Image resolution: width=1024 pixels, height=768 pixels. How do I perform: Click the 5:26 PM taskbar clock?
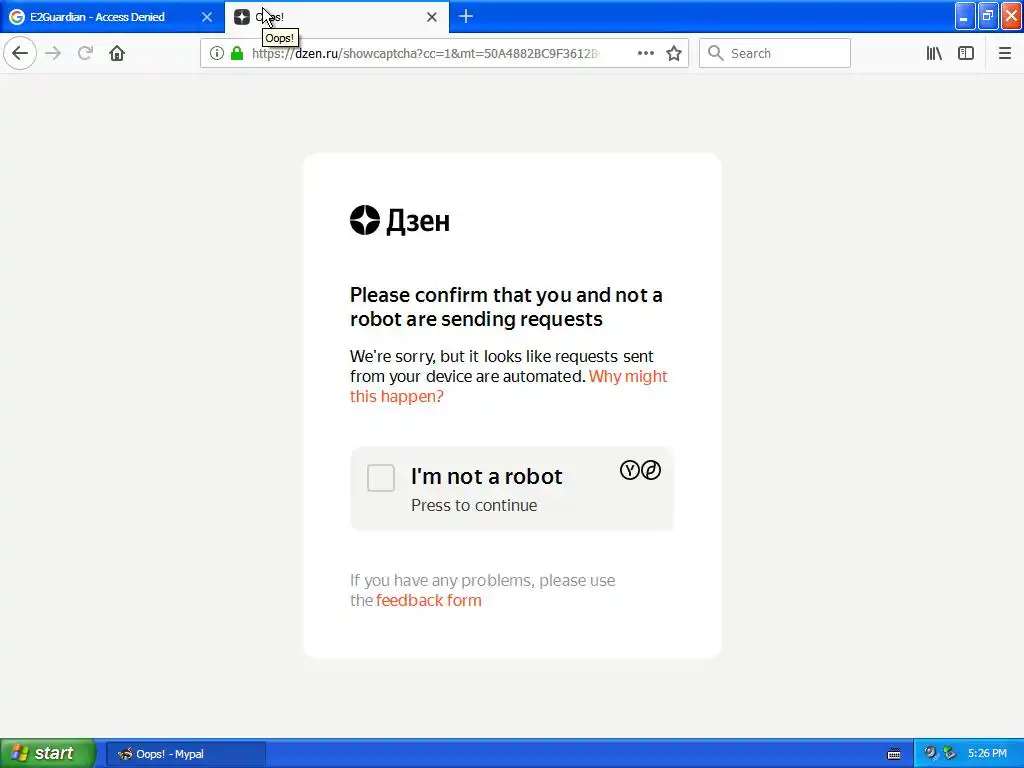987,753
